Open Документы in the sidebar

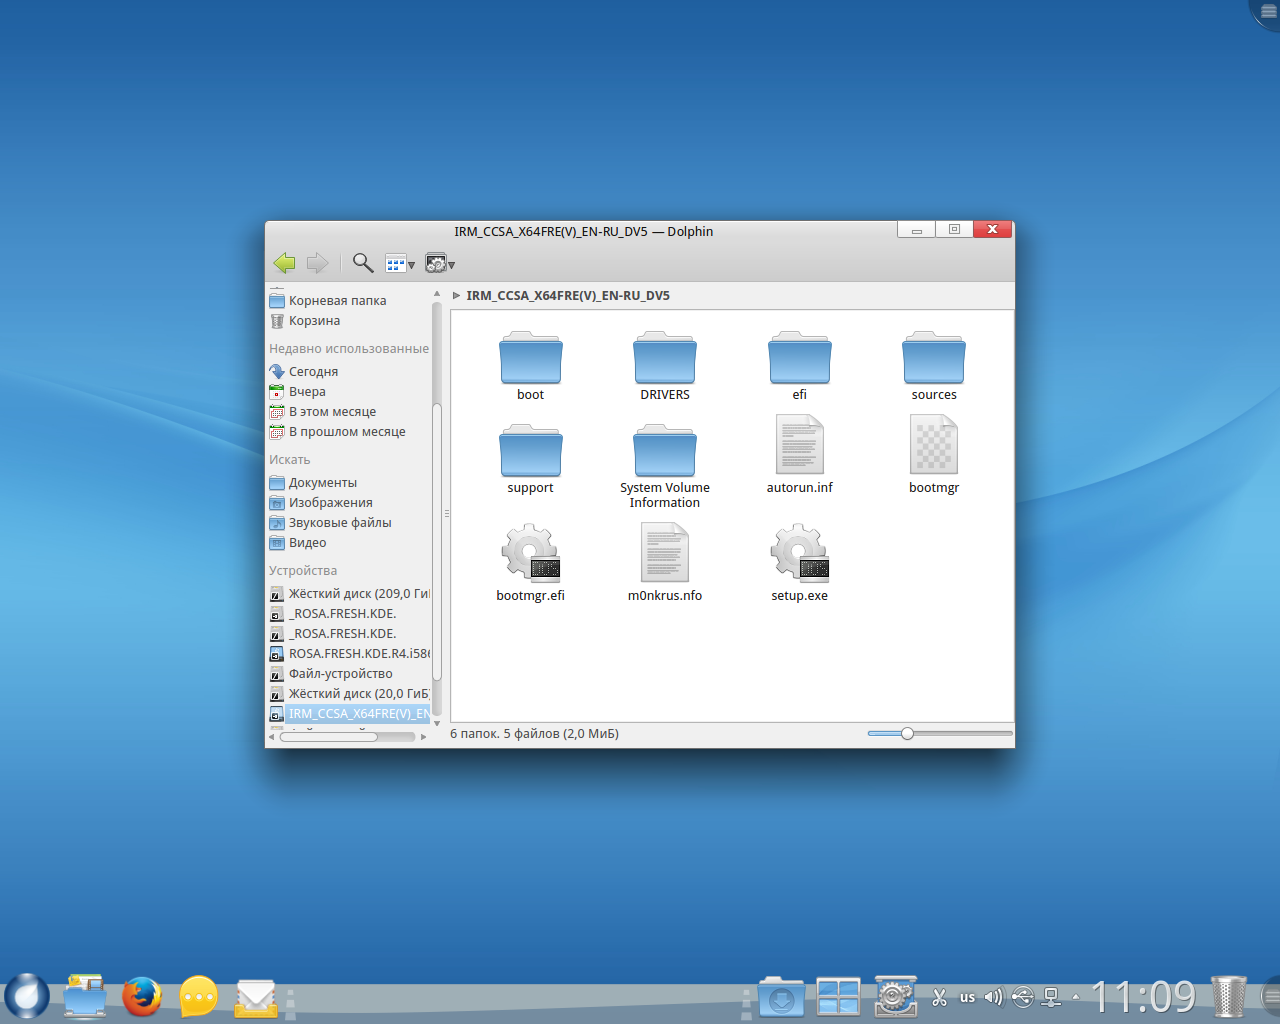pyautogui.click(x=322, y=483)
